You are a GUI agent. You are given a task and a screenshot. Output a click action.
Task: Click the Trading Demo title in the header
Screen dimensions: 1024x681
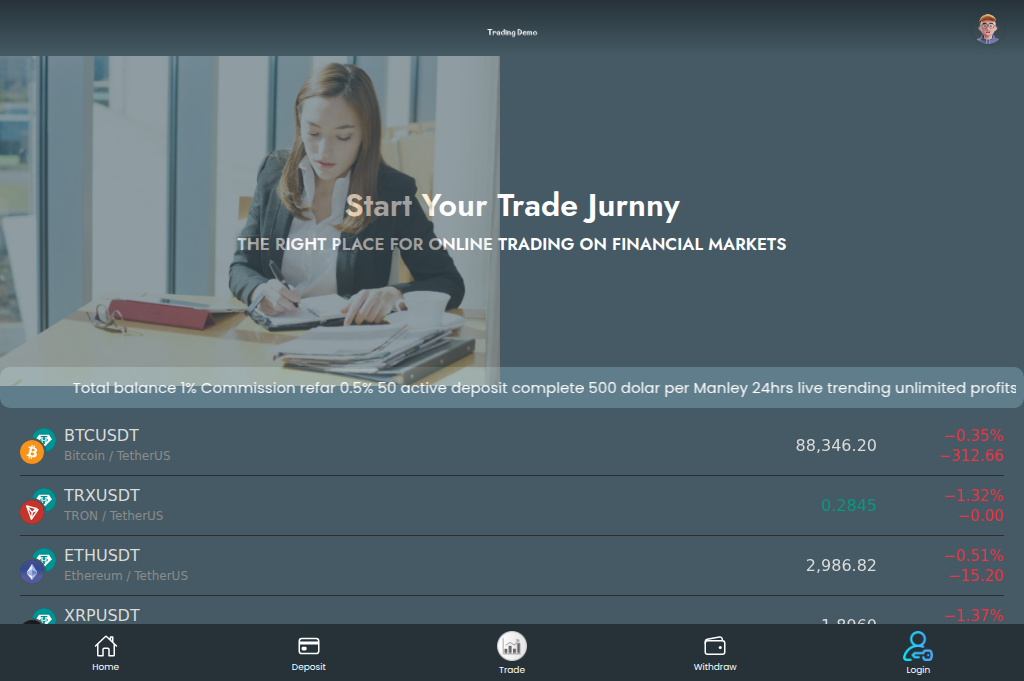pyautogui.click(x=511, y=31)
